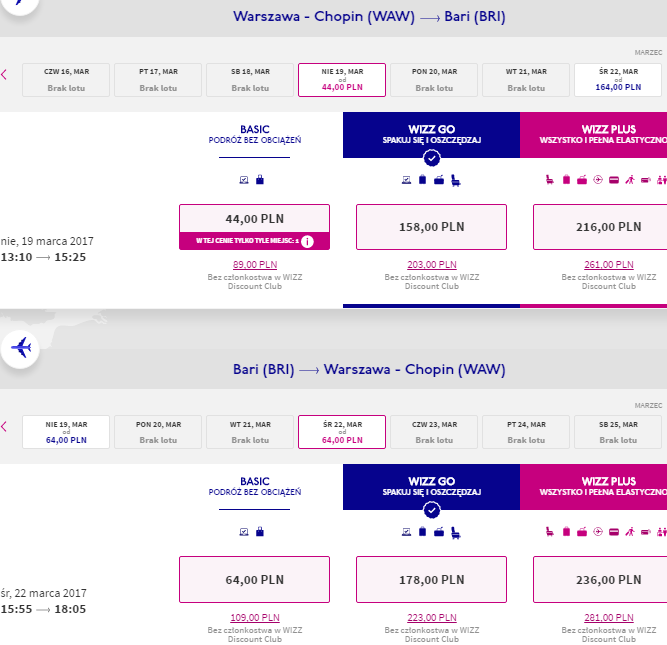The image size is (667, 645).
Task: Click return WIZZ PLUS column header
Action: (593, 487)
